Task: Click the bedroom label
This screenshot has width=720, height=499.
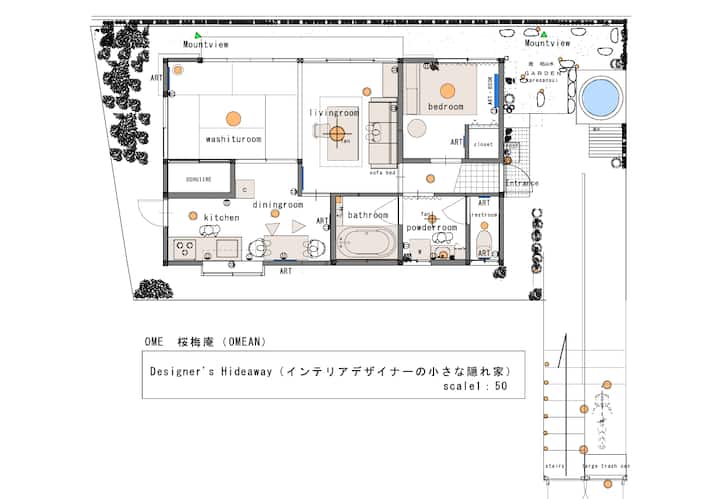Action: tap(445, 107)
